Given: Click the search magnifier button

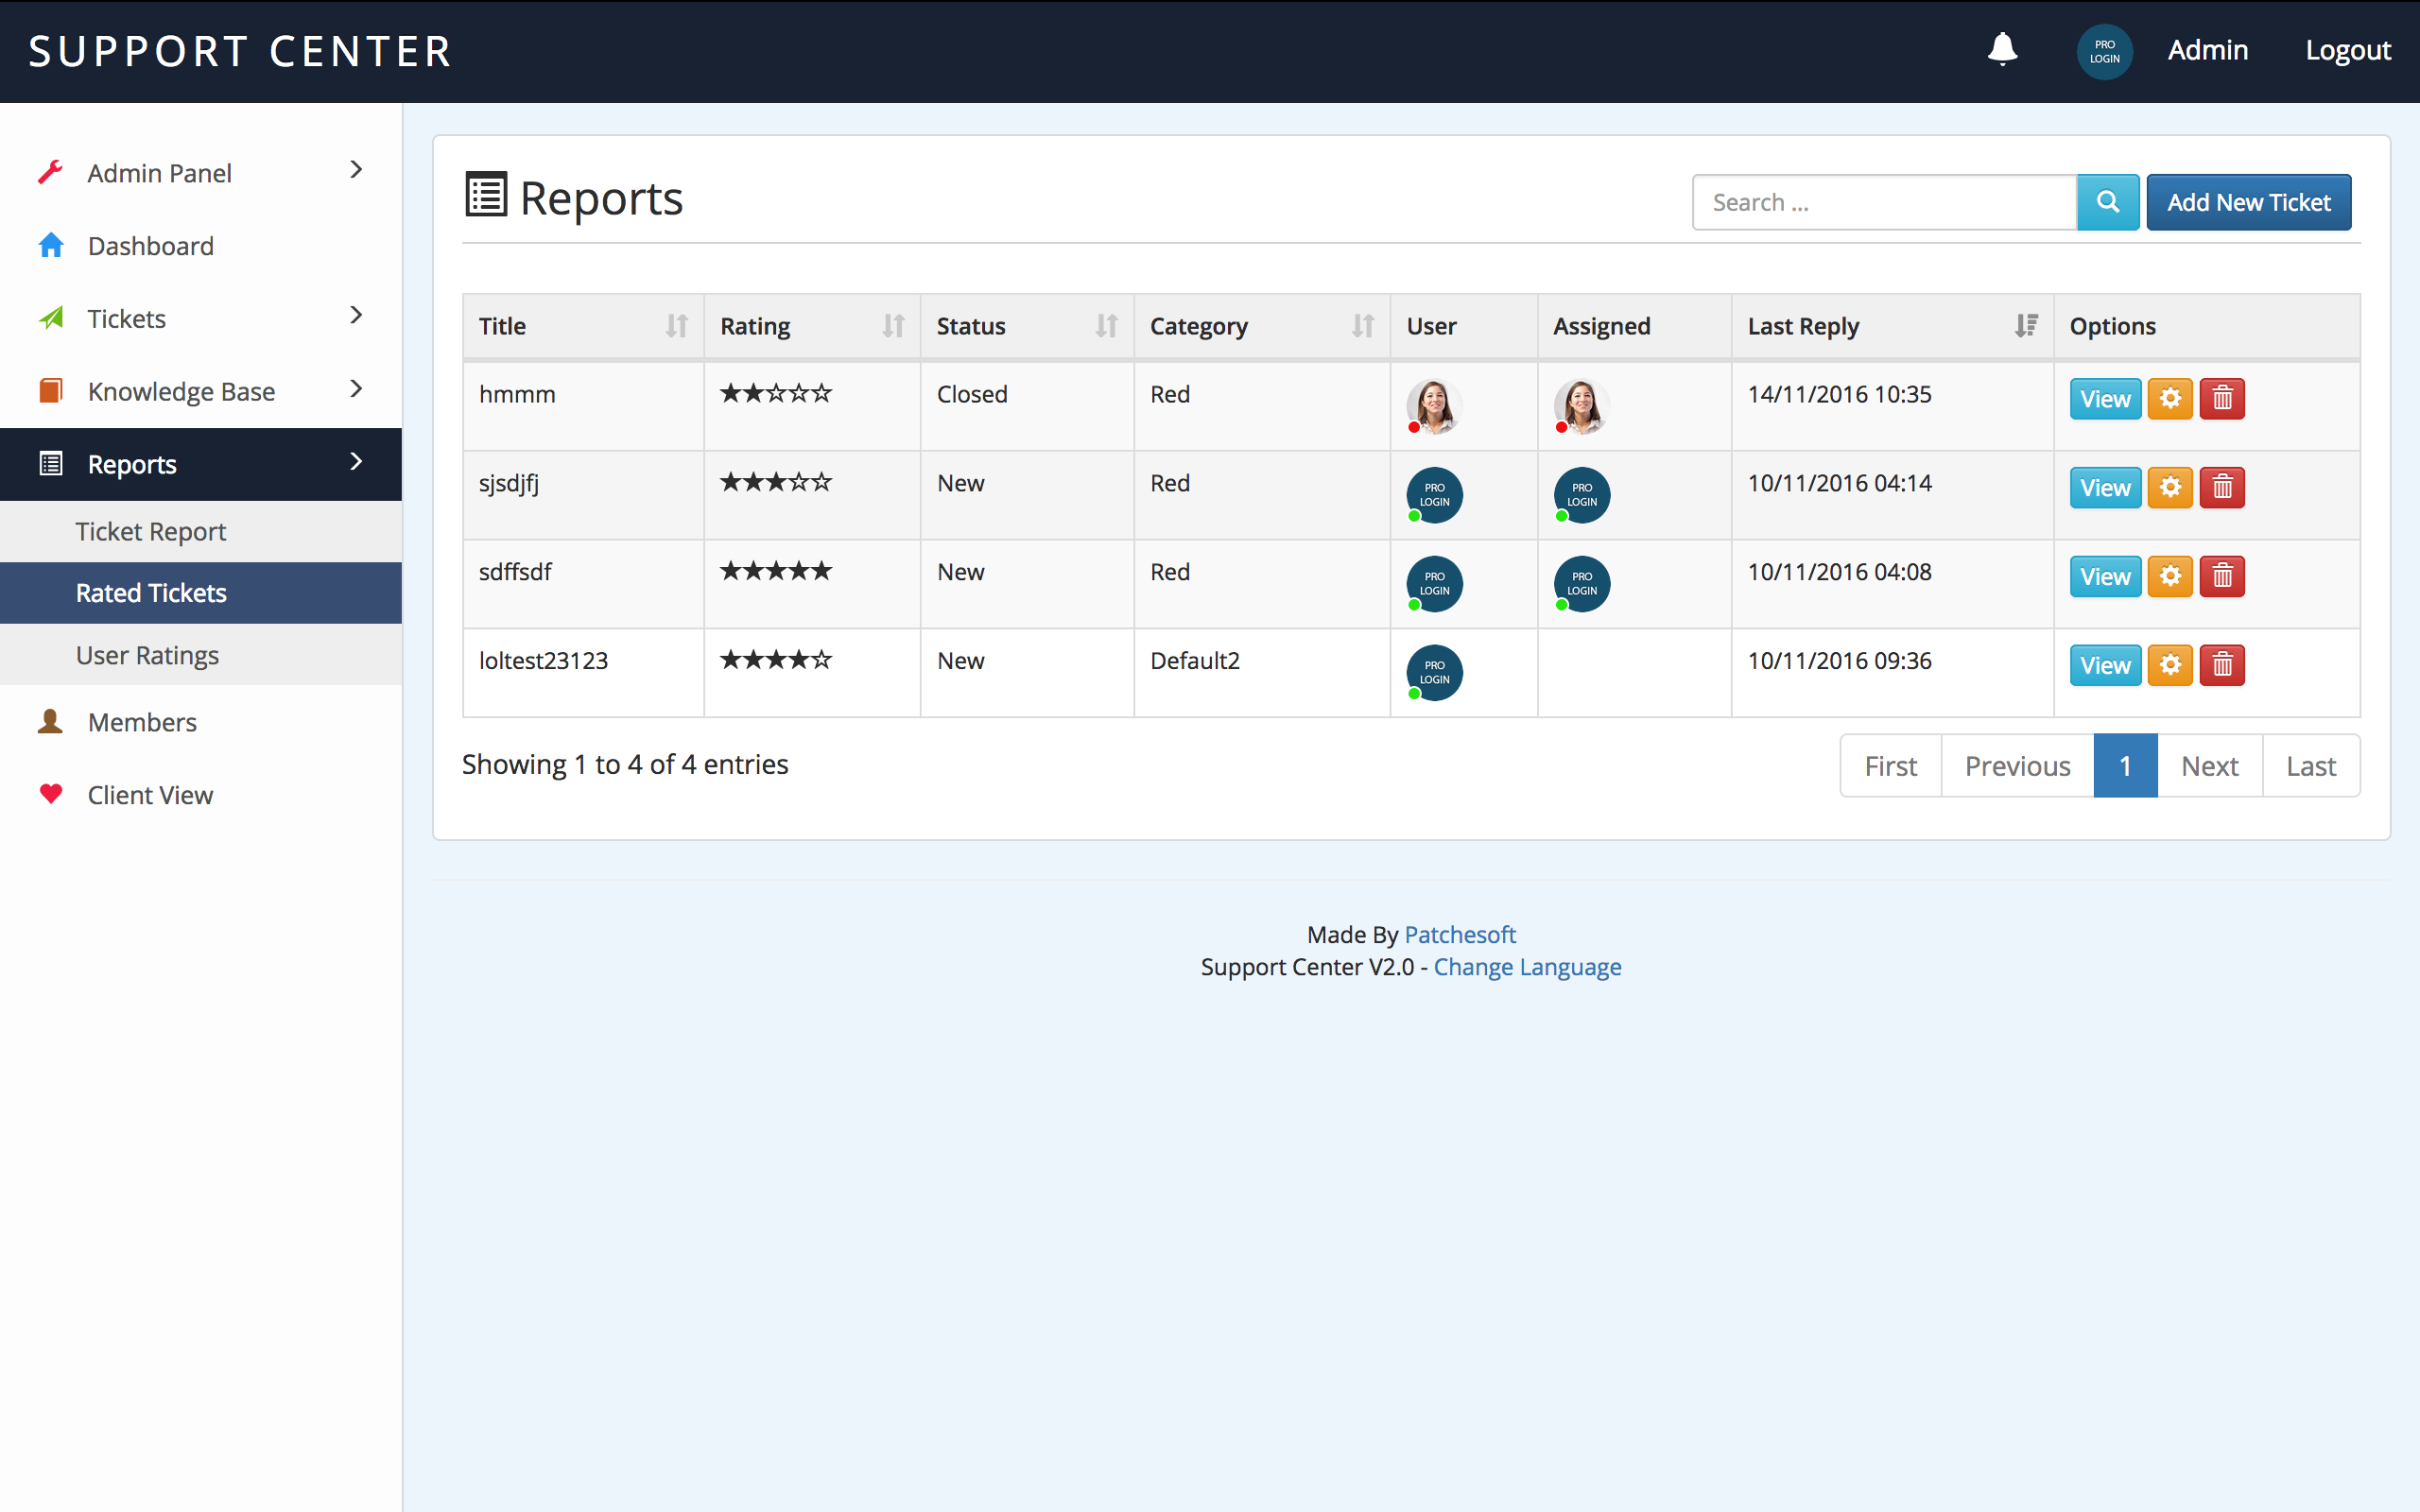Looking at the screenshot, I should [x=2107, y=202].
